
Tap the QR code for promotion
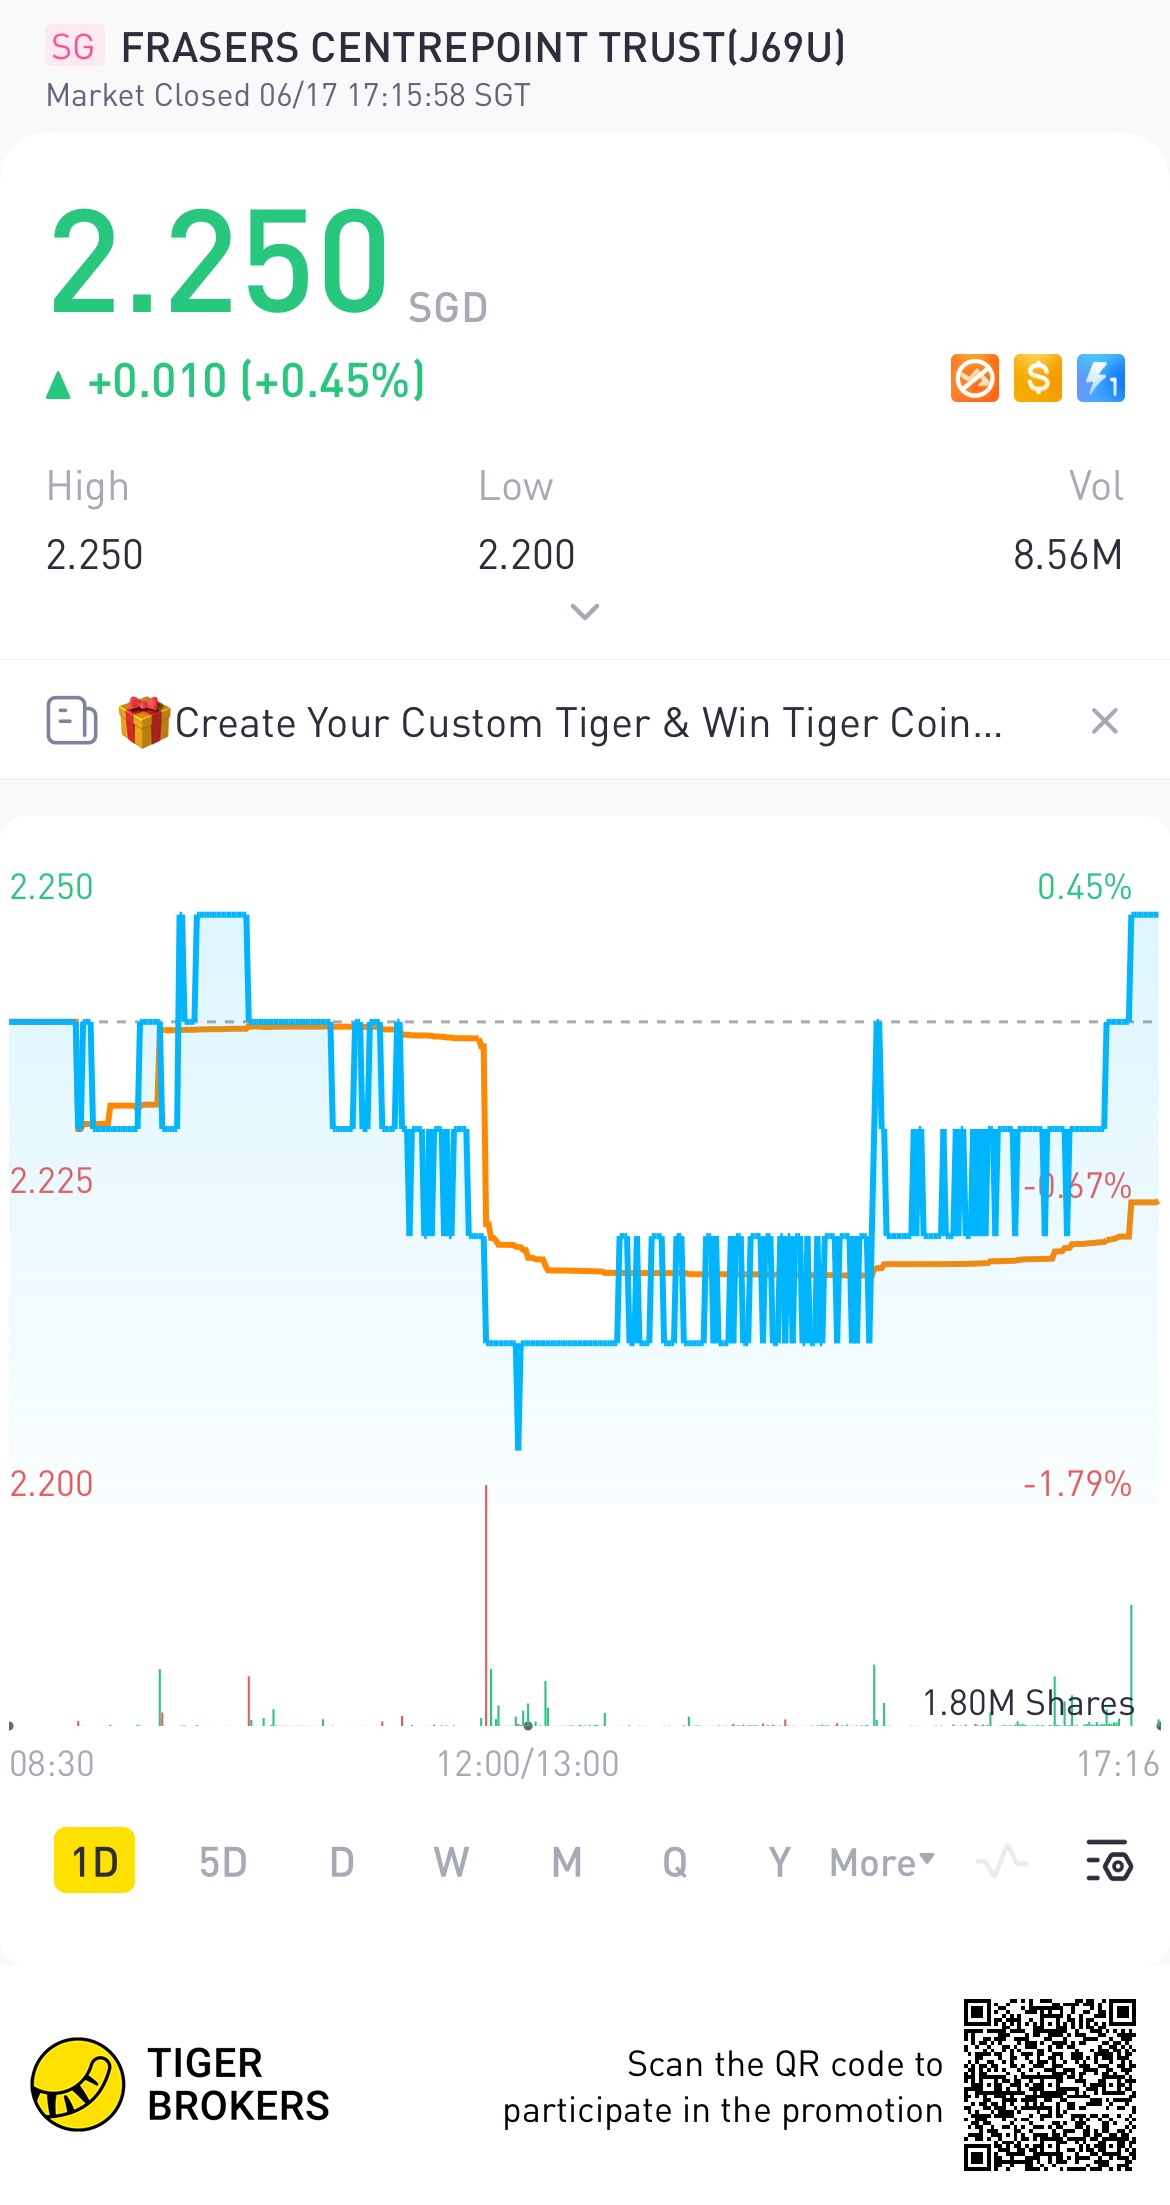tap(1050, 2085)
